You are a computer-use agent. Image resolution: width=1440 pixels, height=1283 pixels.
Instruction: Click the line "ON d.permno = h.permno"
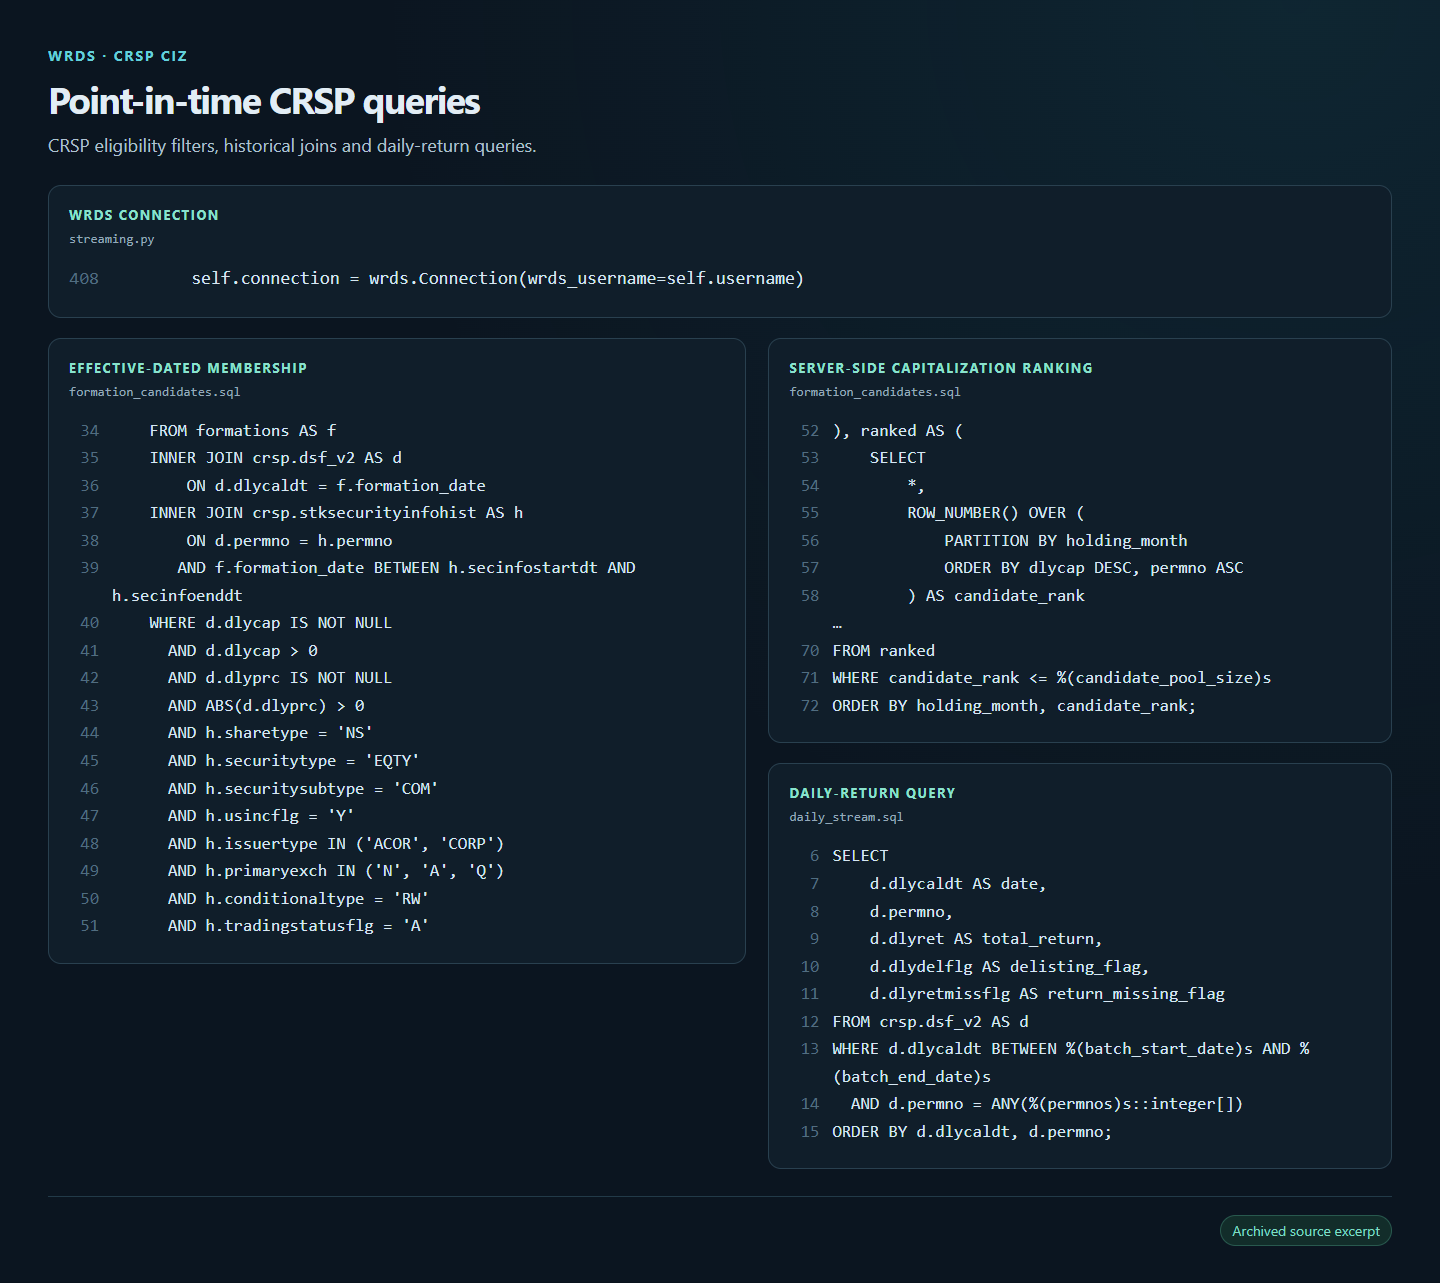[x=289, y=540]
